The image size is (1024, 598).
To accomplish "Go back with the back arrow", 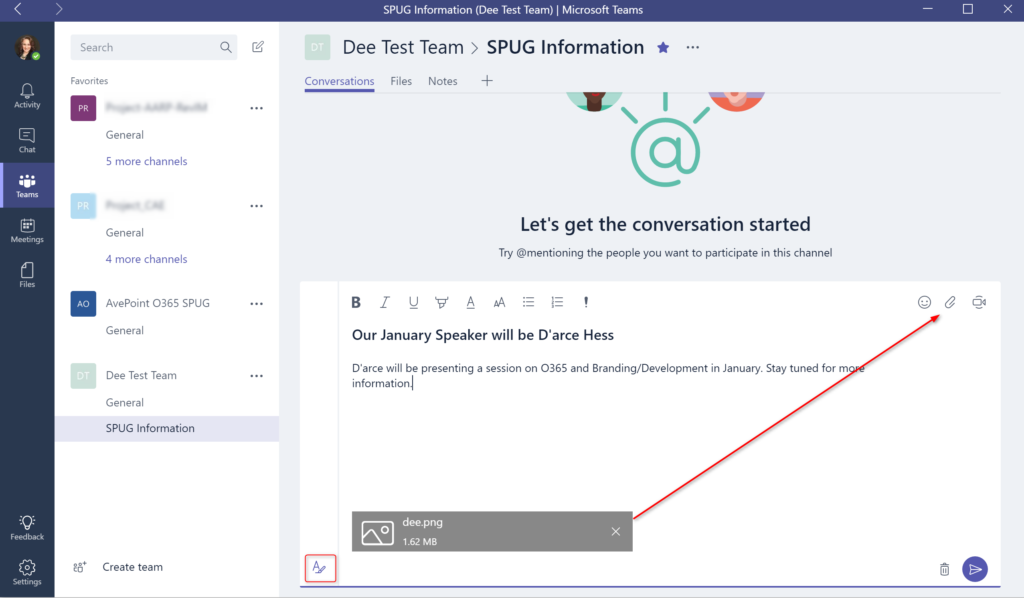I will [x=18, y=9].
